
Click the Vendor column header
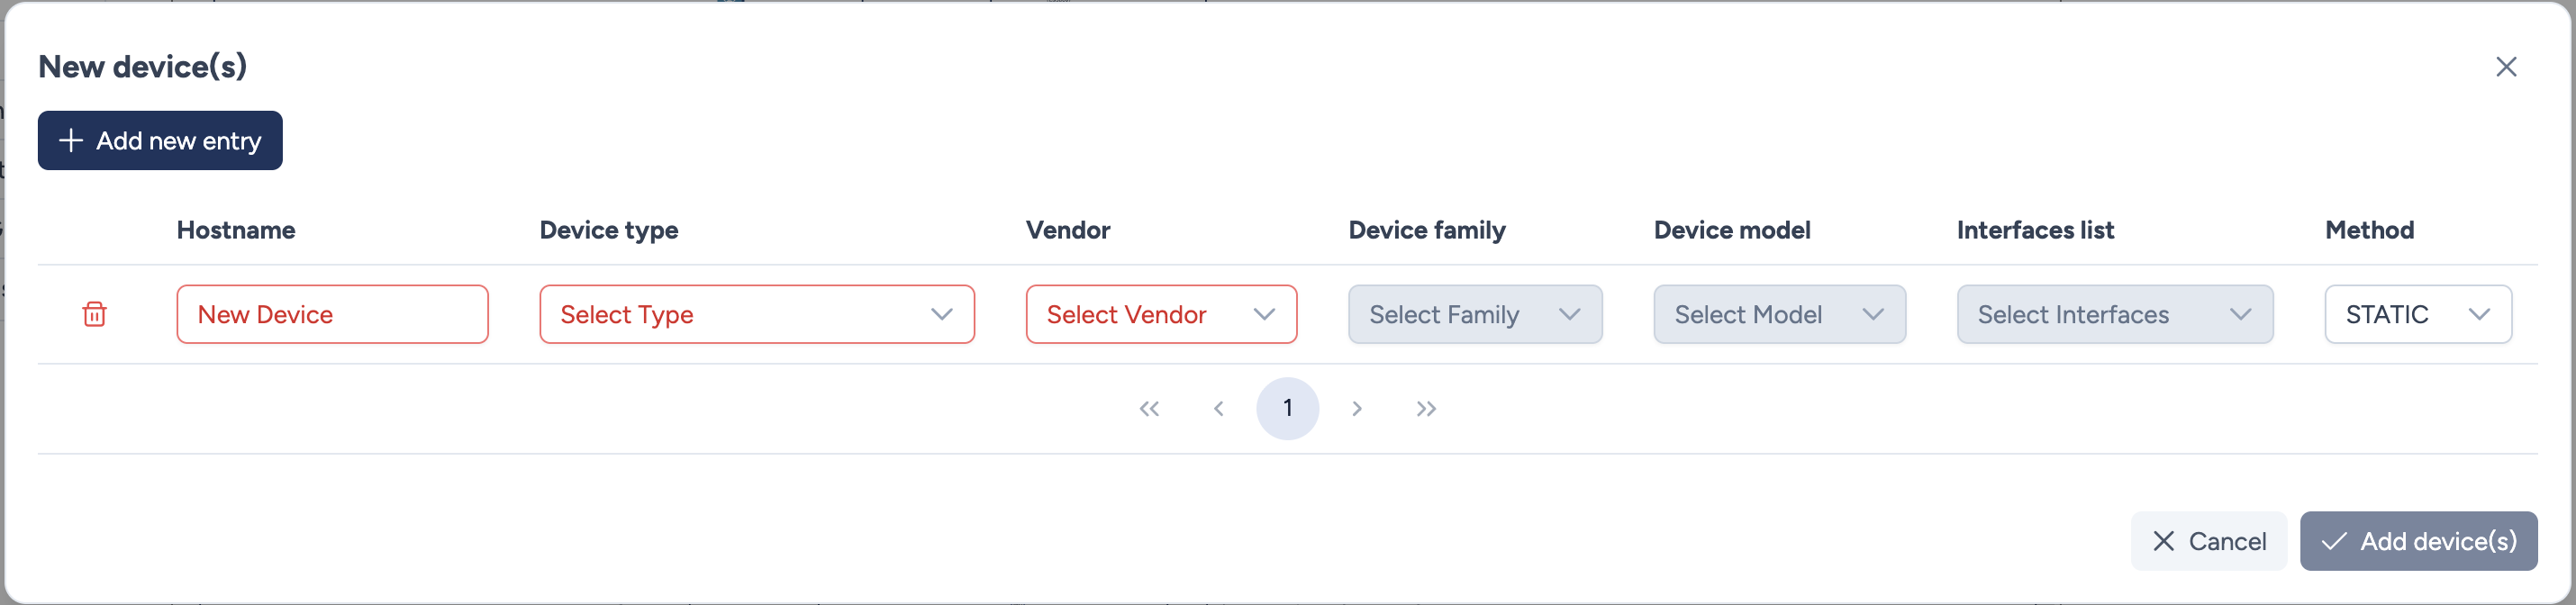pos(1067,230)
